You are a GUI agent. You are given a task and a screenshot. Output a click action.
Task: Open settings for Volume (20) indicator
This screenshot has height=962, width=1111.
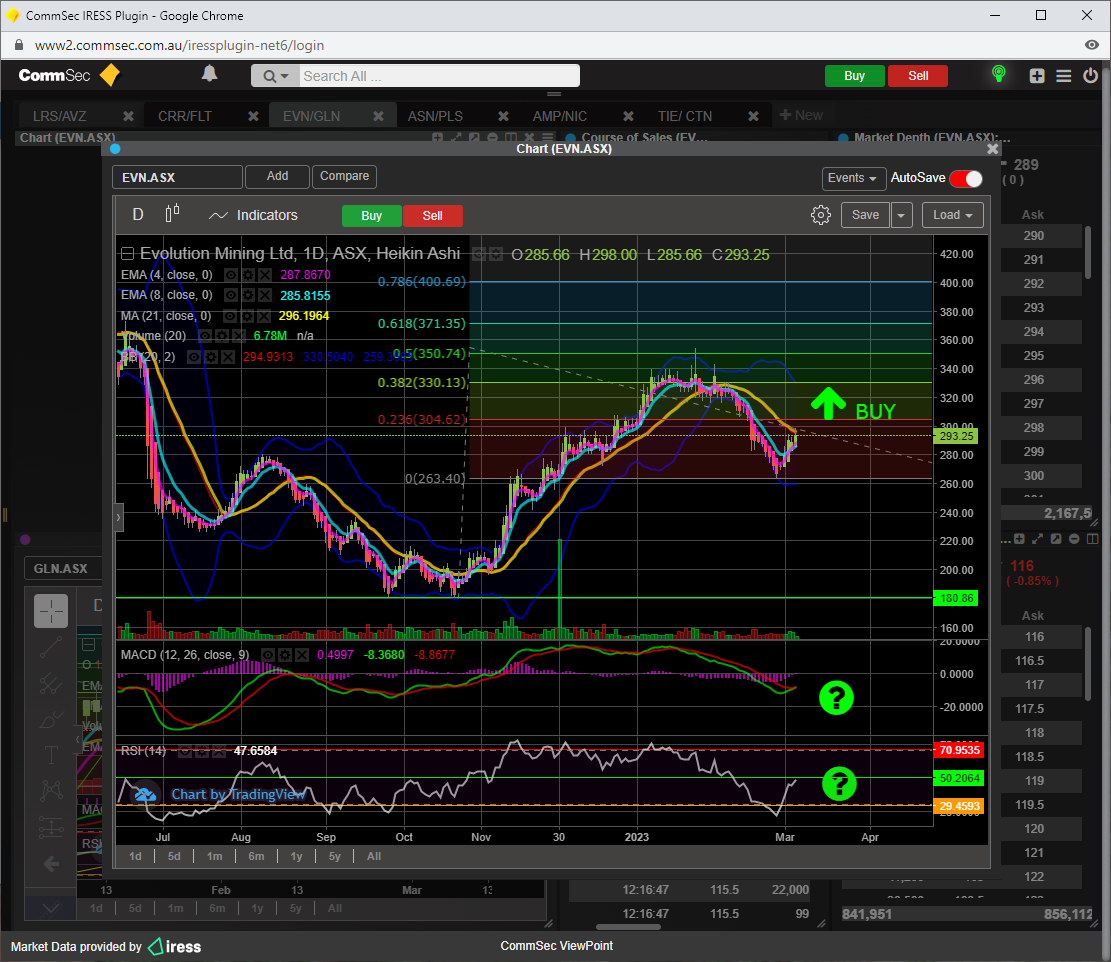pos(222,336)
